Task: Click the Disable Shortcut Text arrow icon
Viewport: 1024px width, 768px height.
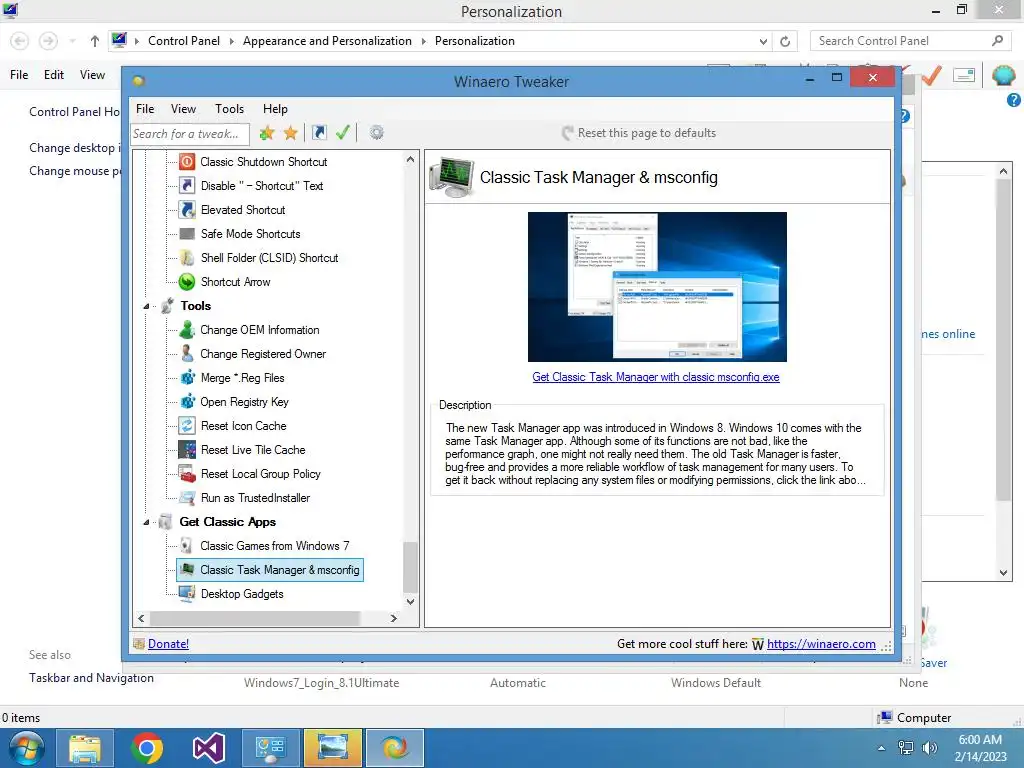Action: [187, 185]
